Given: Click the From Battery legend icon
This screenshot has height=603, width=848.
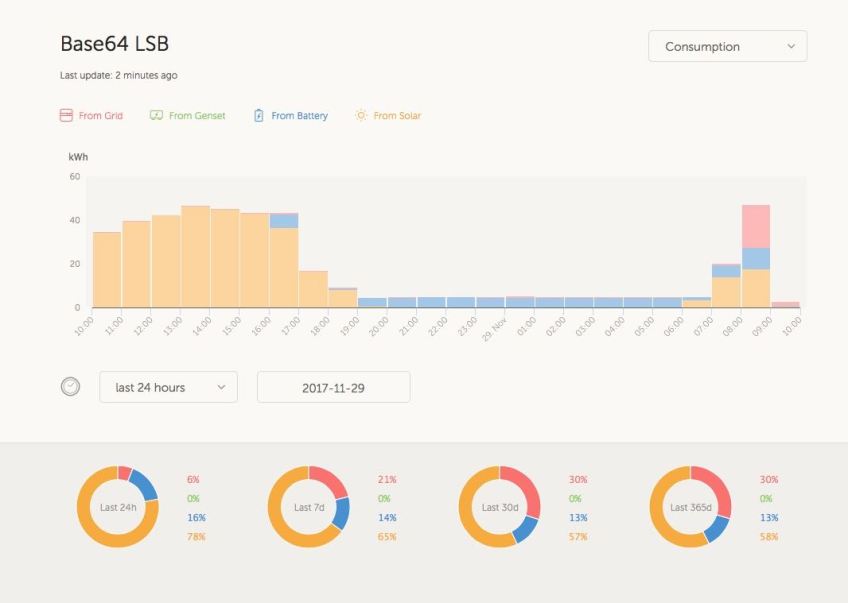Looking at the screenshot, I should click(259, 116).
